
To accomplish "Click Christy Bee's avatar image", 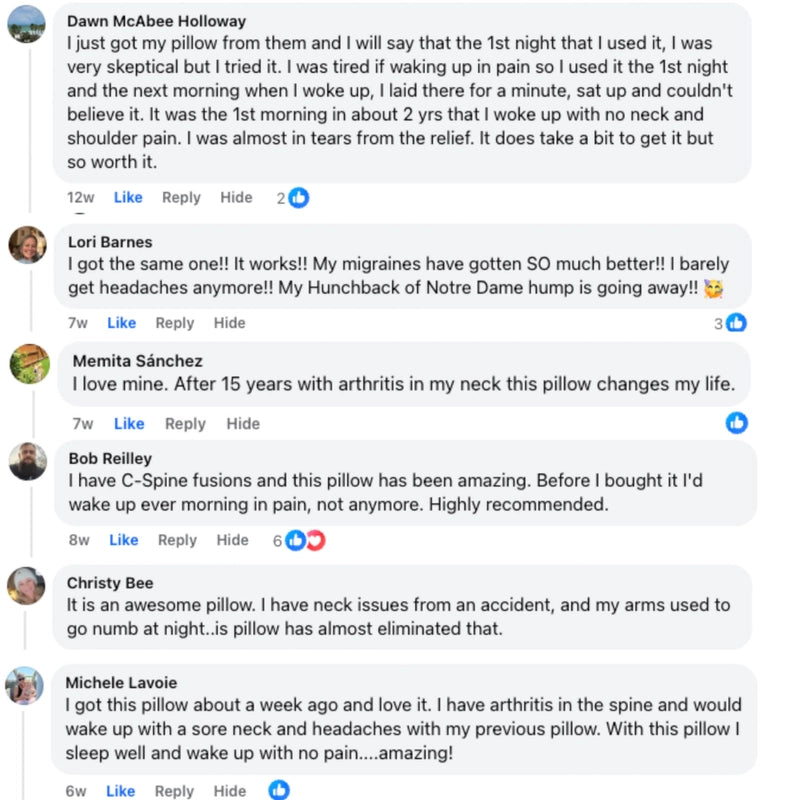I will (x=27, y=585).
